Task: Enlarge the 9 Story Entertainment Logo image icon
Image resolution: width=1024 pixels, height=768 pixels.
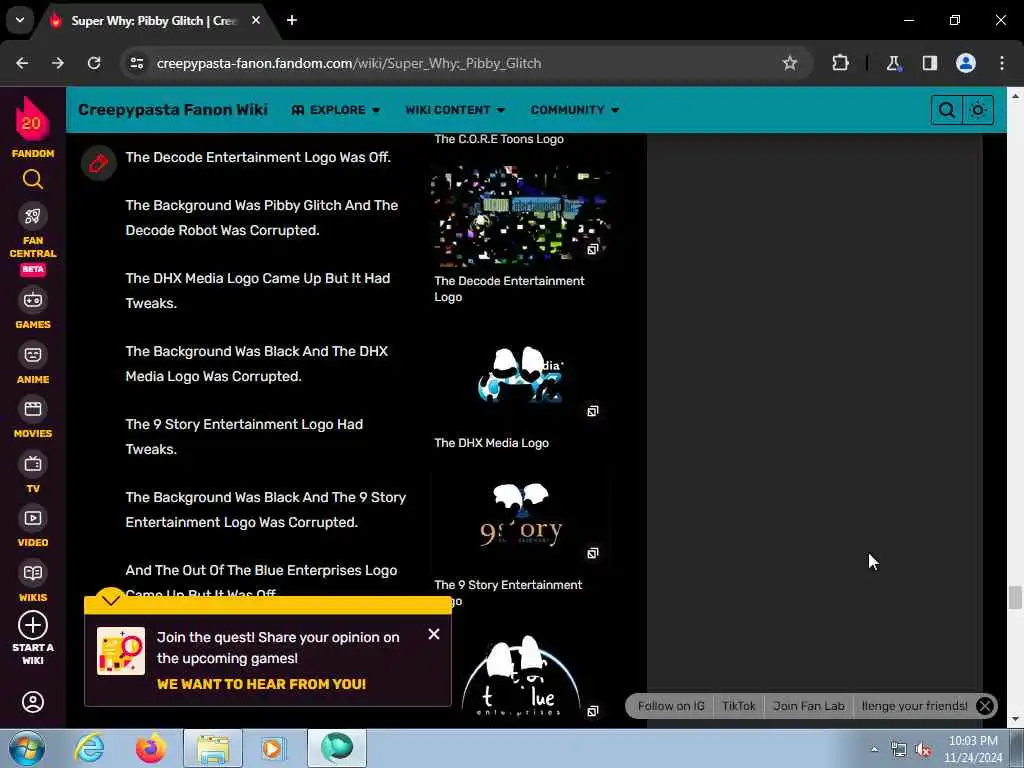Action: tap(592, 553)
